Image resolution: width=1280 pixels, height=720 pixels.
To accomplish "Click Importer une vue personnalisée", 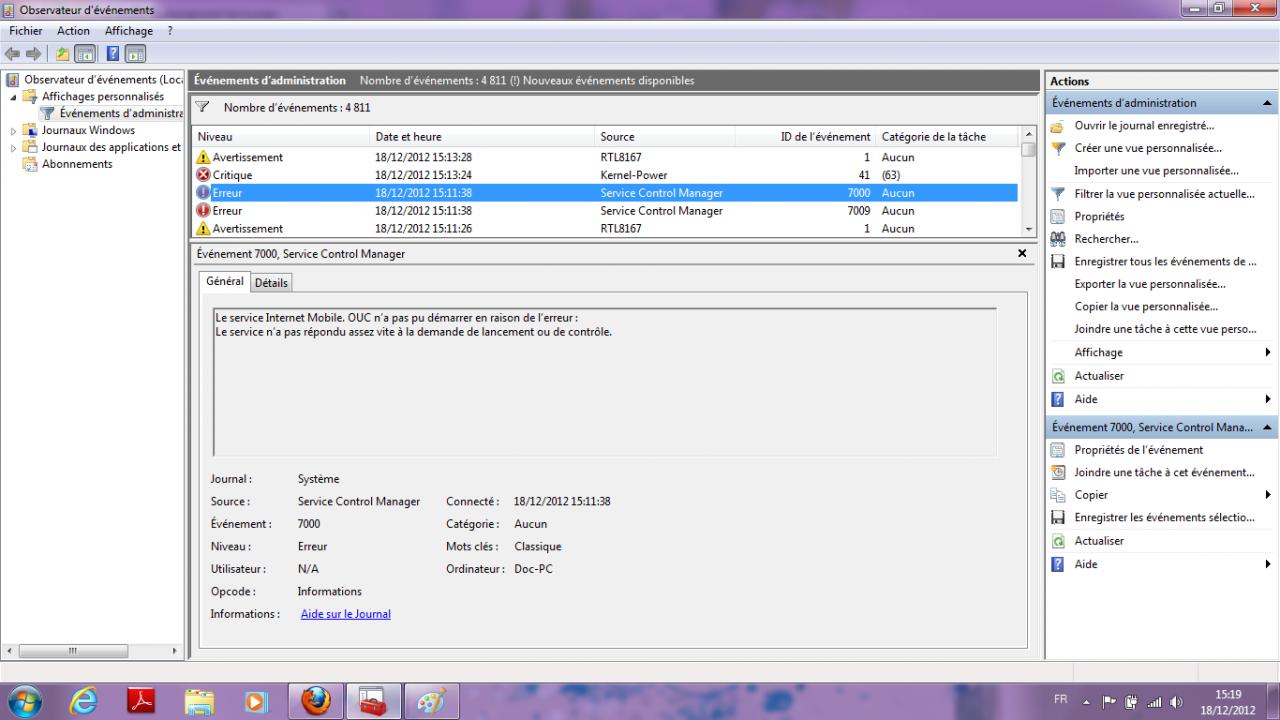I will 1156,171.
